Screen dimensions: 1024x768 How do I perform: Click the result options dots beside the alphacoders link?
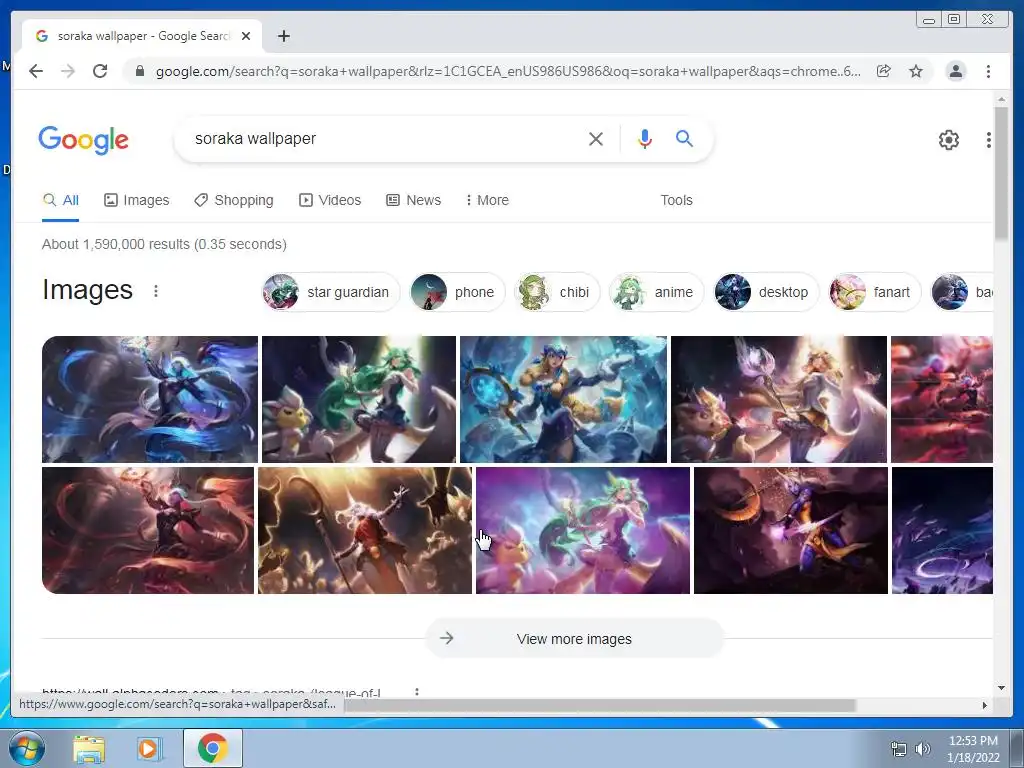point(417,691)
